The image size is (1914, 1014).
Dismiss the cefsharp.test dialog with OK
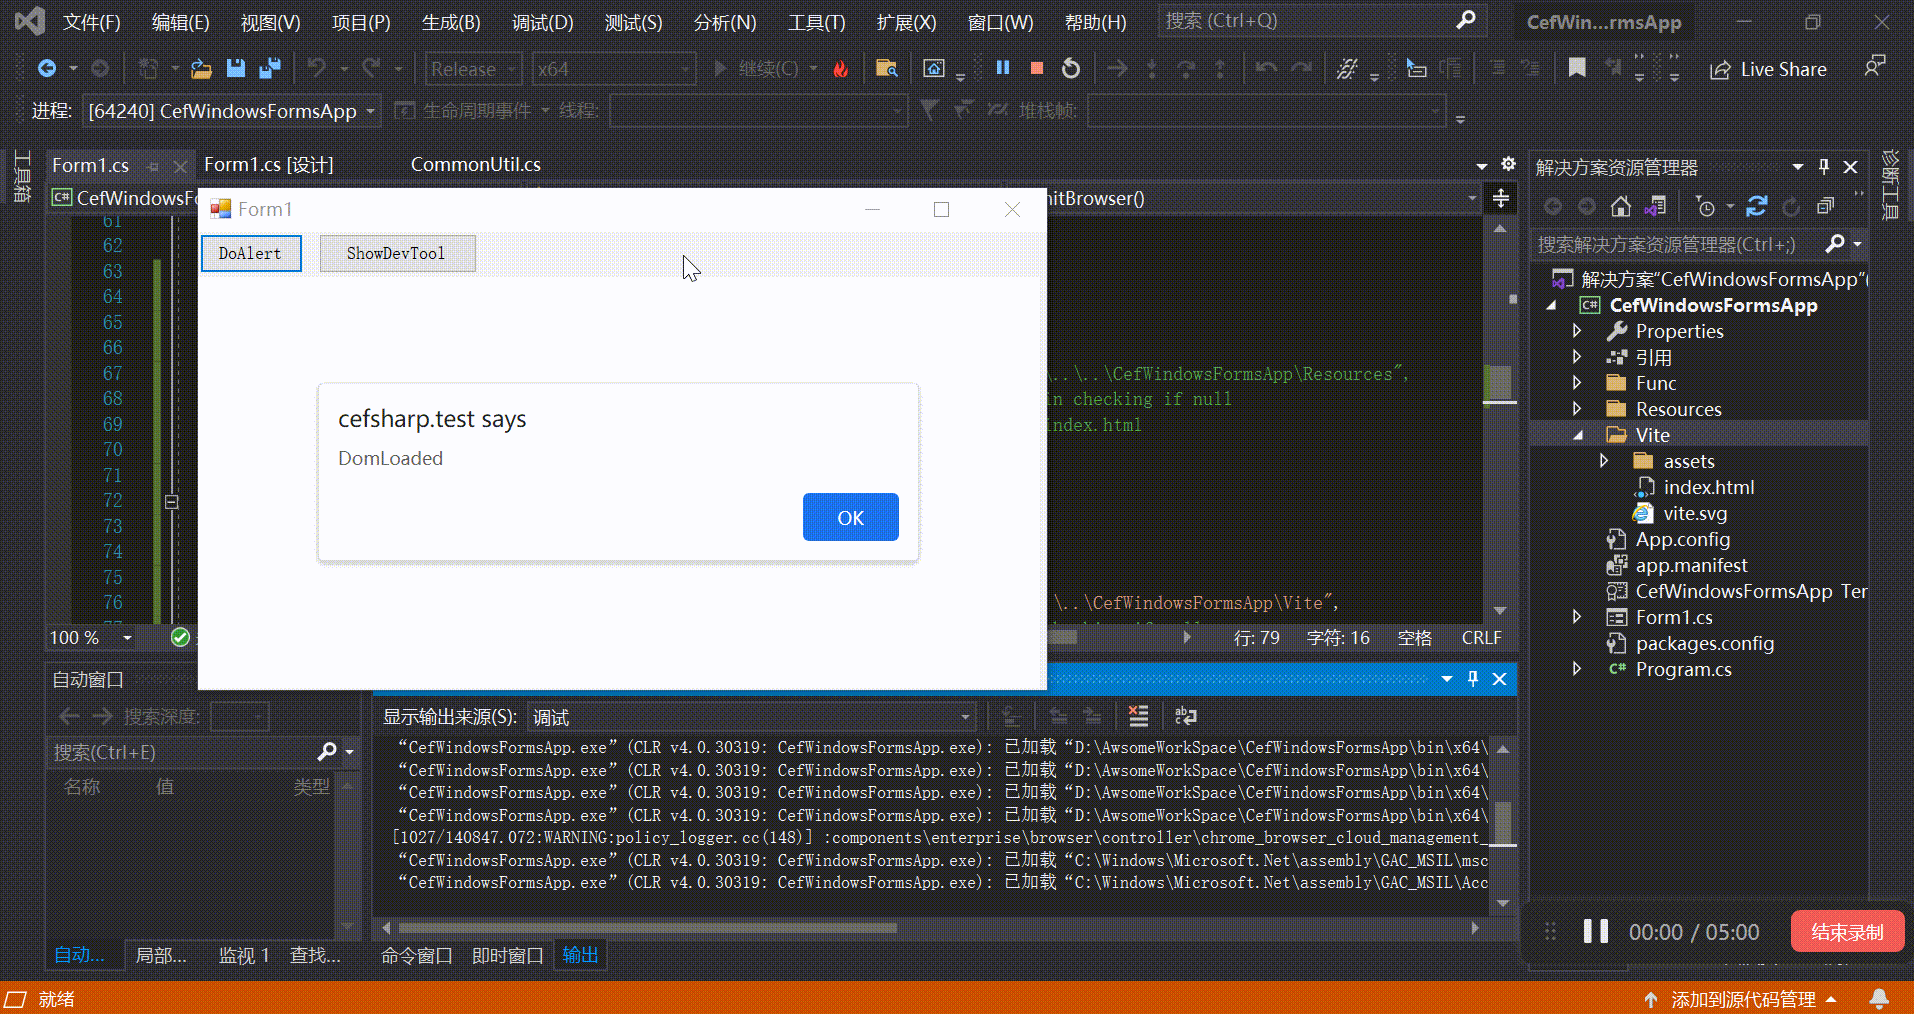click(x=849, y=517)
